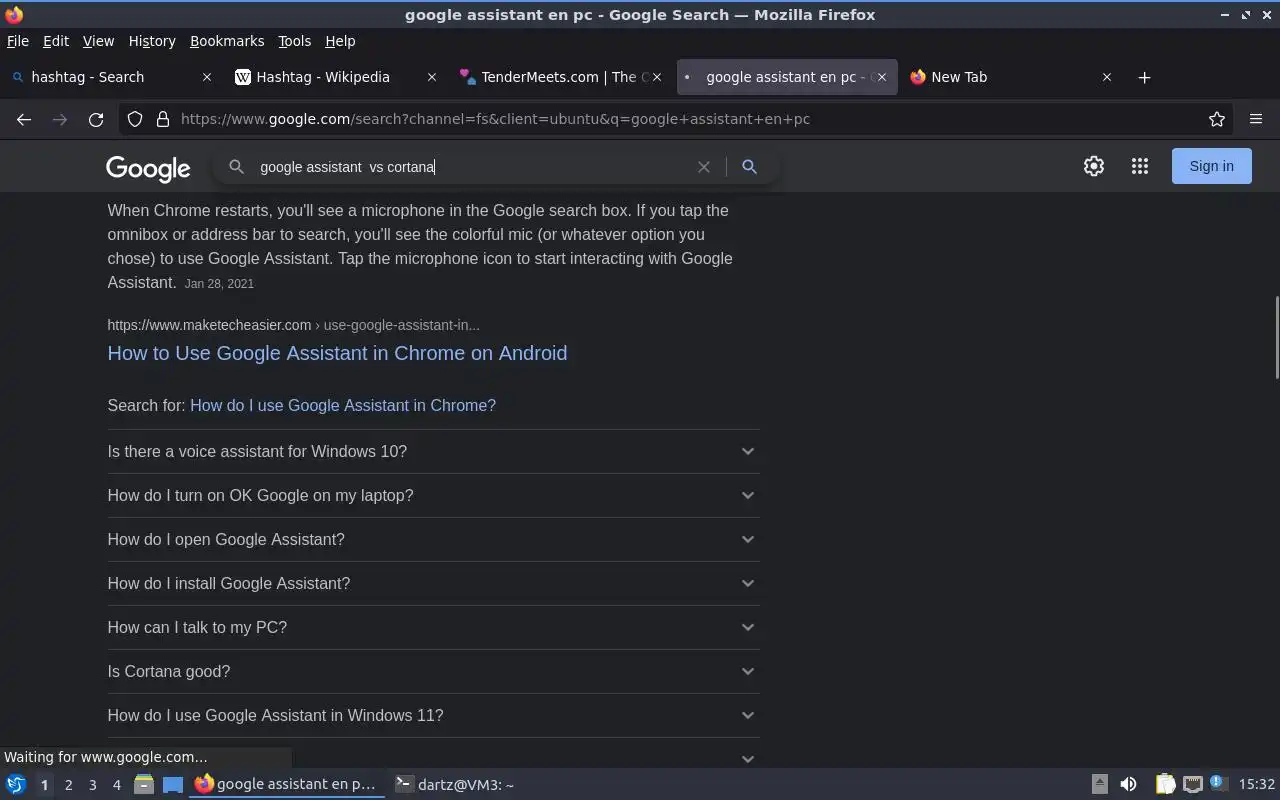Click the page vertical scrollbar thumb
1280x800 pixels.
(x=1276, y=337)
